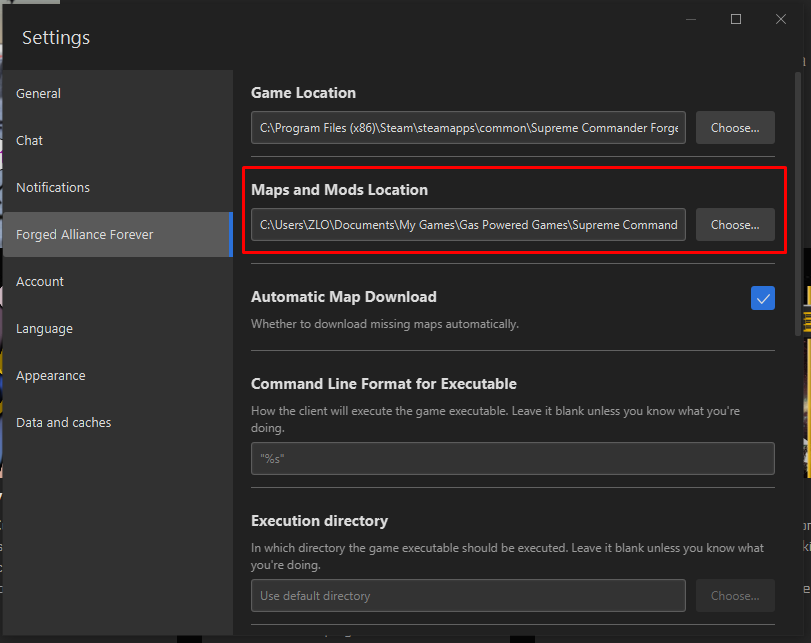The image size is (811, 643).
Task: Click Choose button for Execution directory
Action: coord(735,596)
